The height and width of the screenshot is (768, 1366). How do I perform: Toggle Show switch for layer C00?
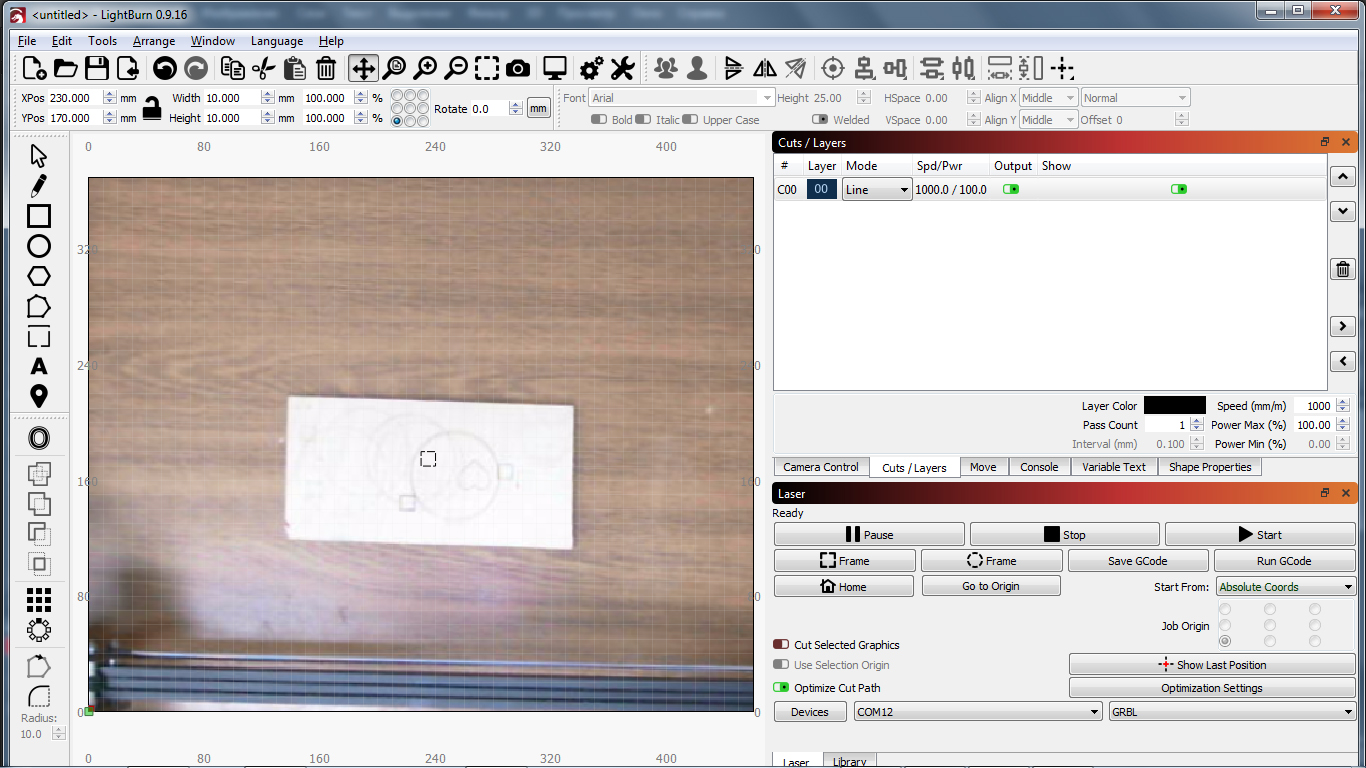pos(1179,189)
